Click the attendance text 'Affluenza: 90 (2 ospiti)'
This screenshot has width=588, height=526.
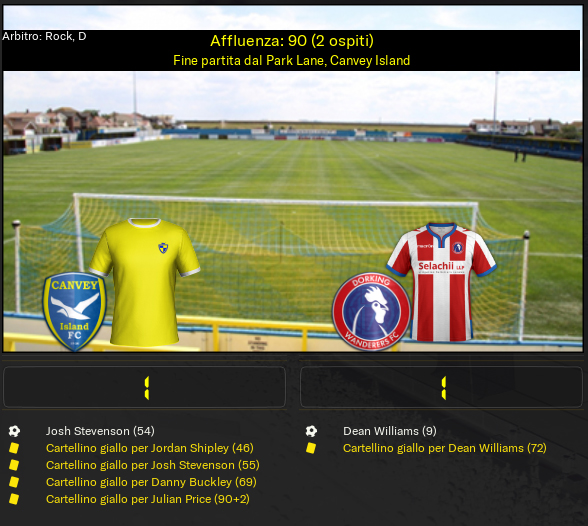(x=292, y=41)
